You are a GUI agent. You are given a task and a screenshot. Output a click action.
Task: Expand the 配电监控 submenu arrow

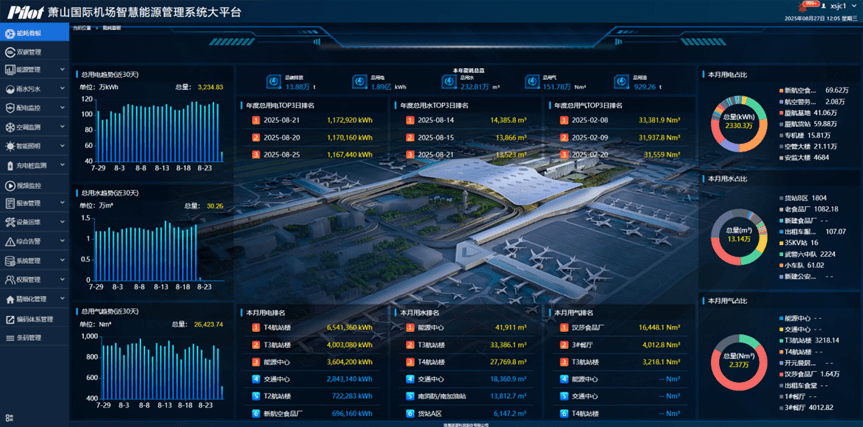pos(62,108)
